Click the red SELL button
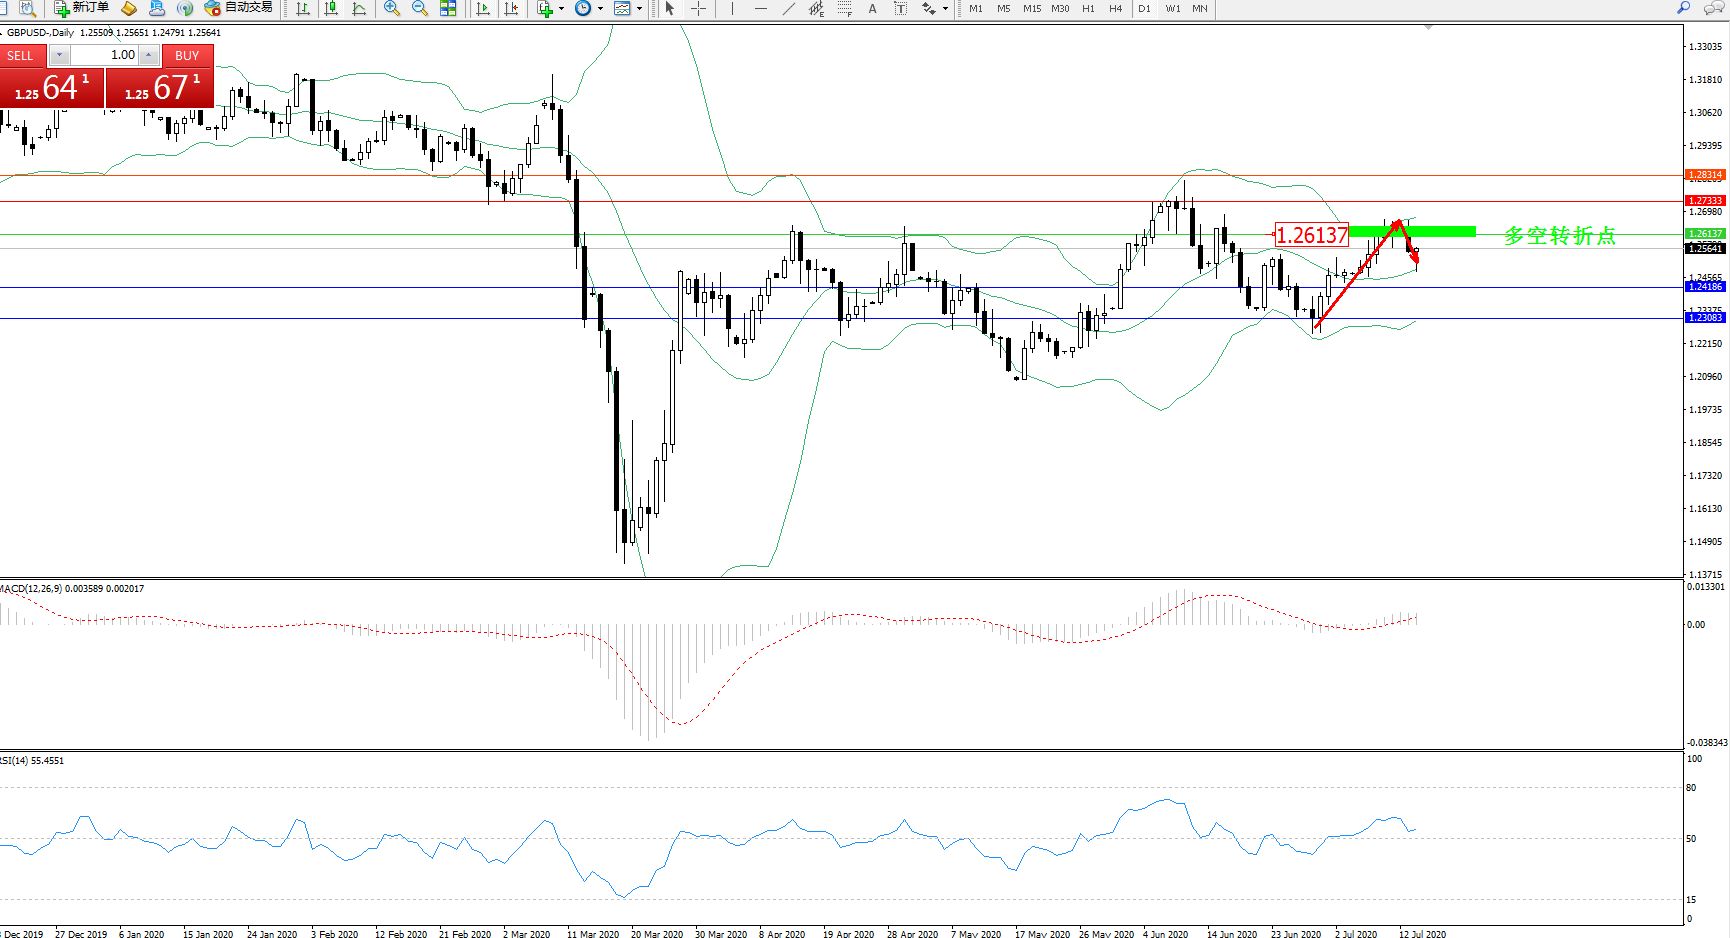This screenshot has height=938, width=1730. pyautogui.click(x=21, y=56)
